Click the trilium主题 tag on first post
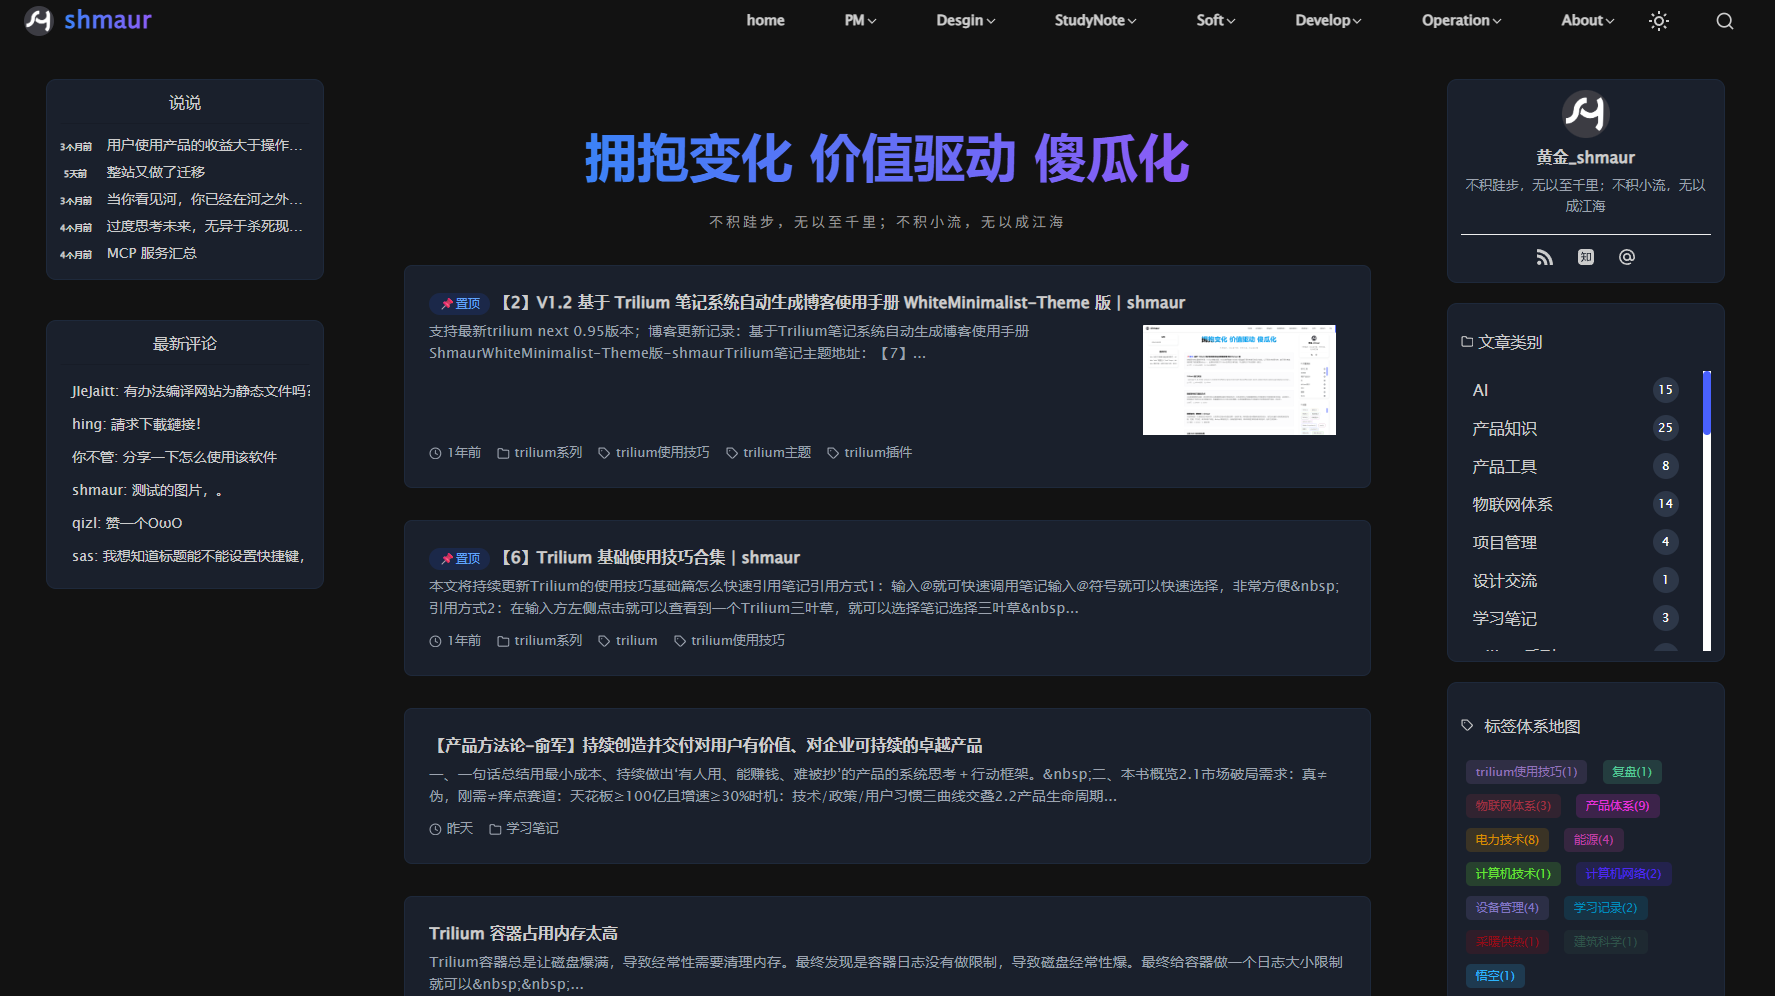1775x996 pixels. 776,453
